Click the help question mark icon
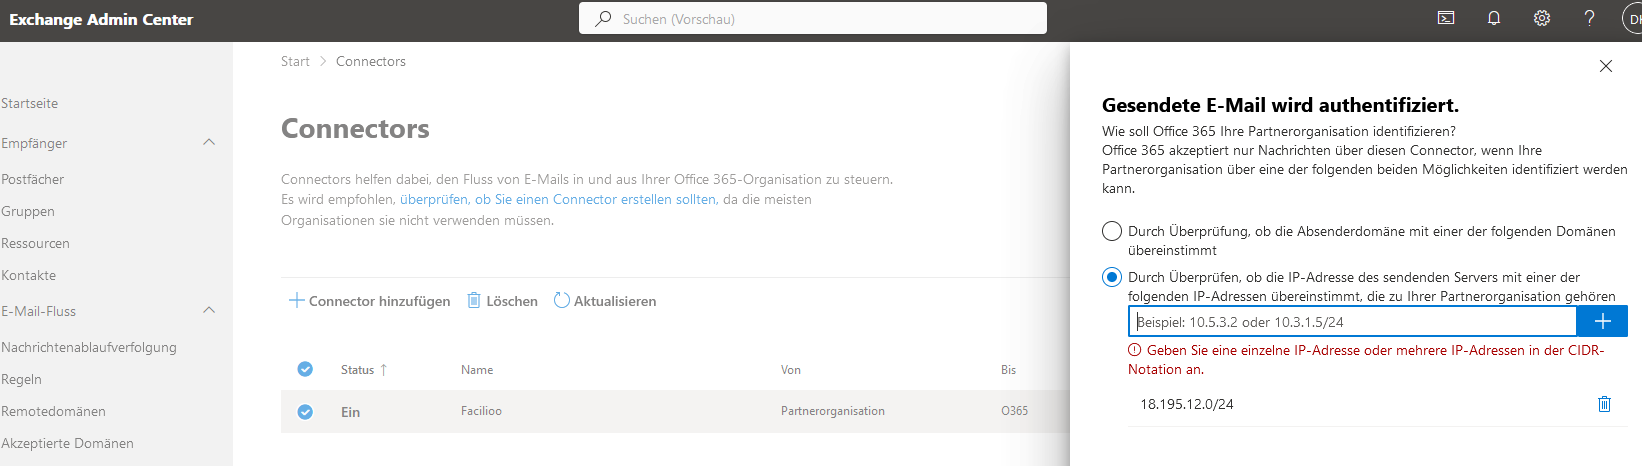The height and width of the screenshot is (466, 1642). (x=1589, y=18)
